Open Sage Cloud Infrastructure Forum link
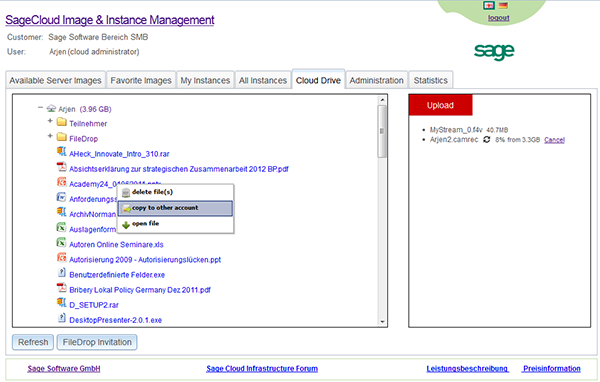The height and width of the screenshot is (382, 600). 262,369
